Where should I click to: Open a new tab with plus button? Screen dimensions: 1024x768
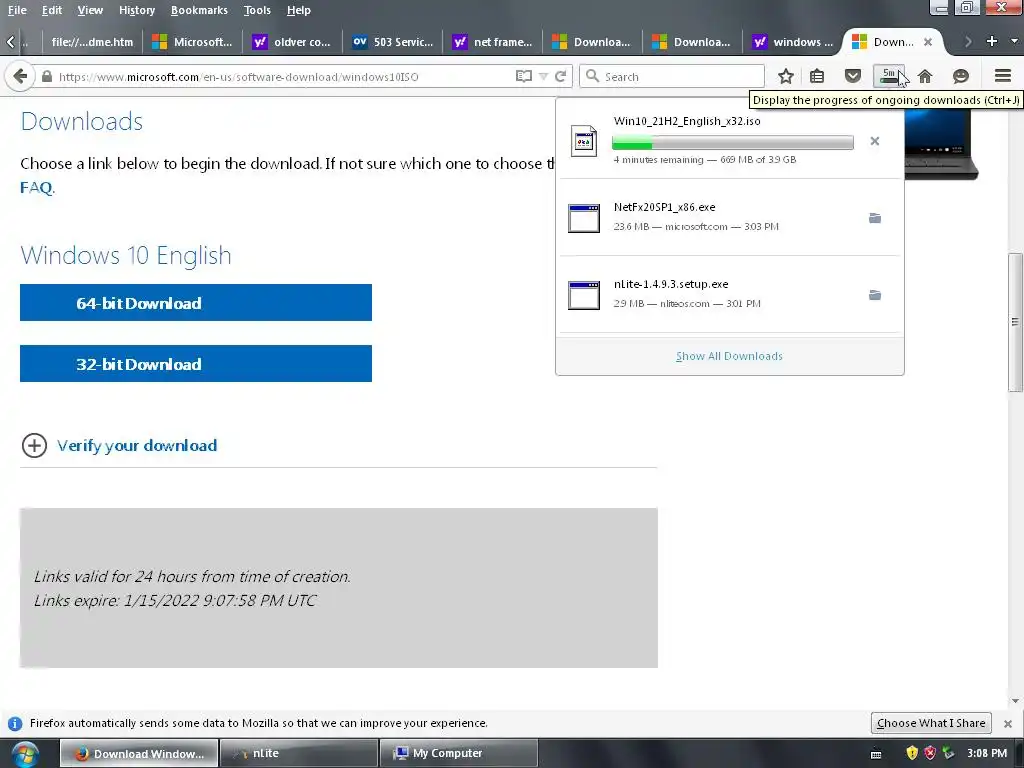pos(991,41)
